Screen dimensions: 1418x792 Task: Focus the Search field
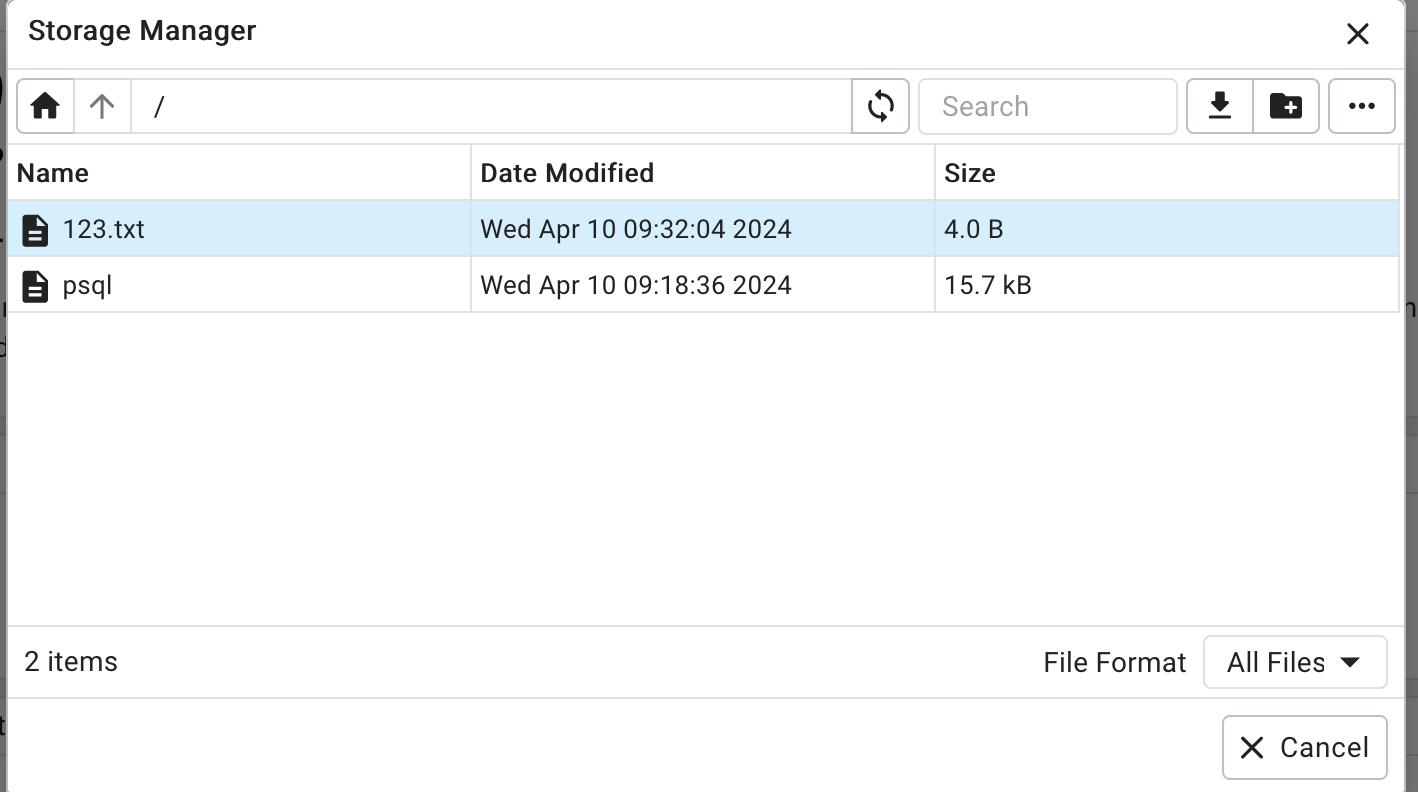(1047, 106)
